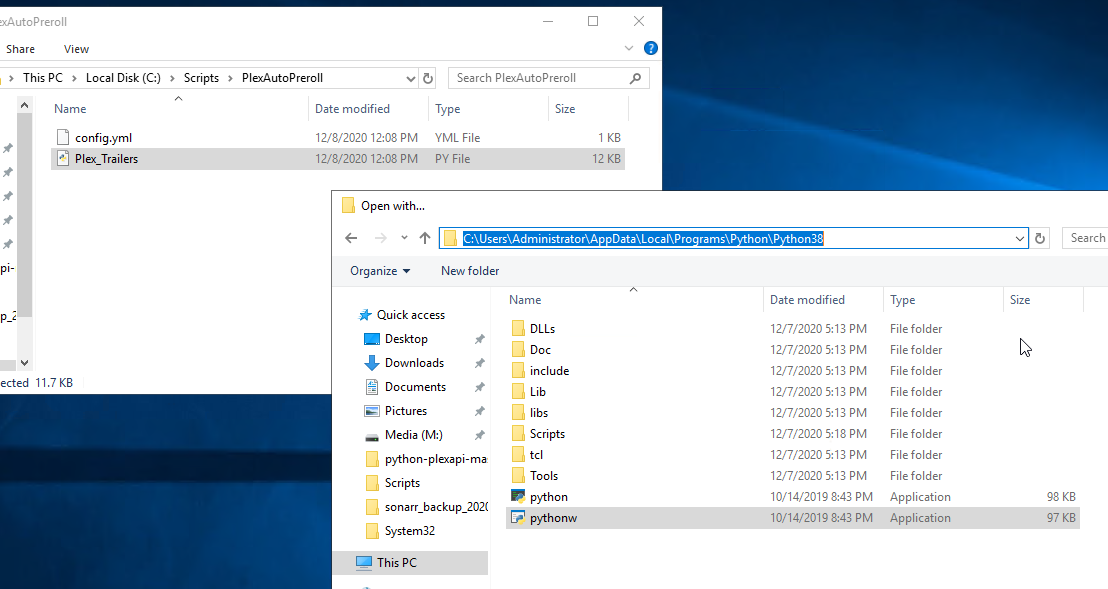Select the libs folder row
Image resolution: width=1108 pixels, height=589 pixels.
click(x=793, y=412)
